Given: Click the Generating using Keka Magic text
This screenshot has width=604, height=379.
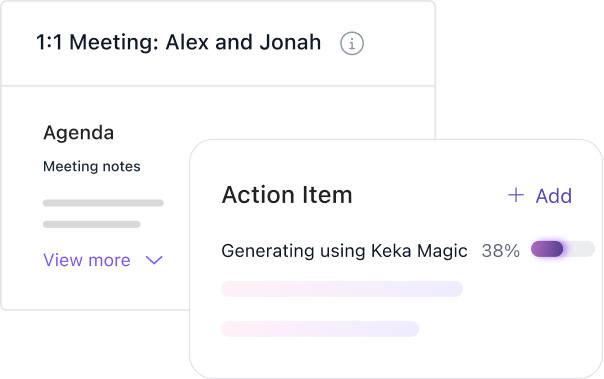Looking at the screenshot, I should (344, 251).
